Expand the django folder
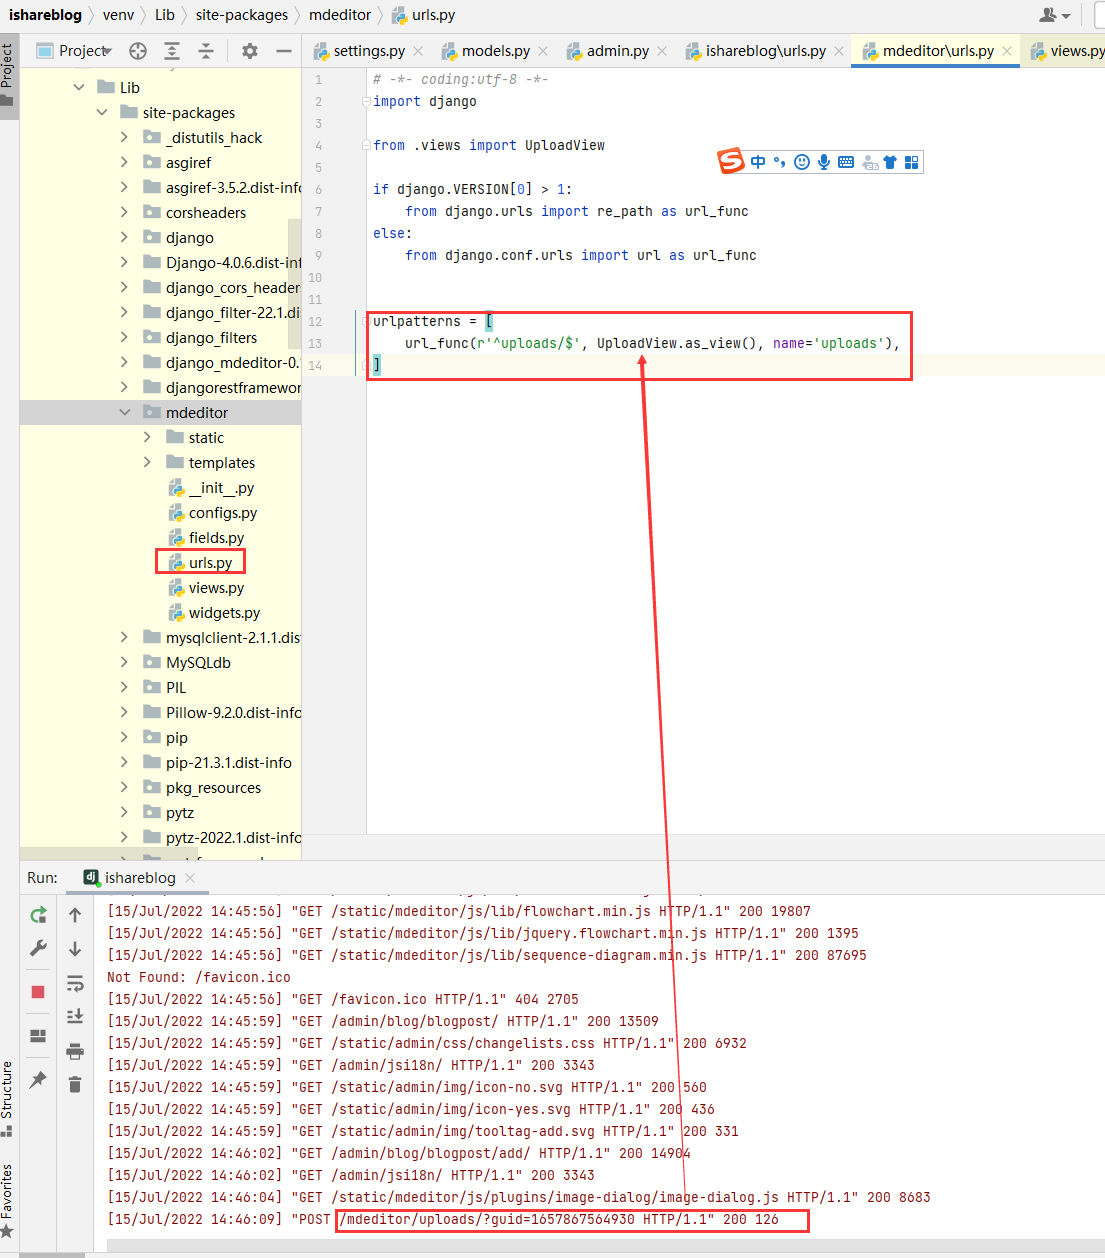Image resolution: width=1105 pixels, height=1258 pixels. [124, 237]
